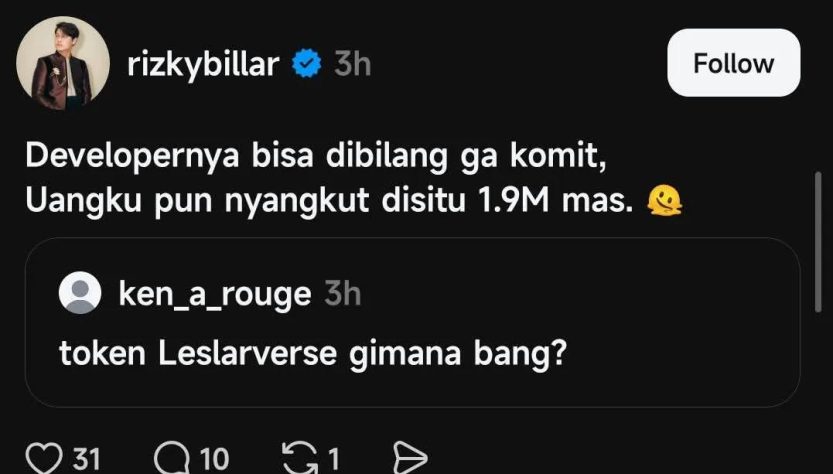This screenshot has width=833, height=474.
Task: Repost using the repost arrows icon
Action: [x=298, y=459]
